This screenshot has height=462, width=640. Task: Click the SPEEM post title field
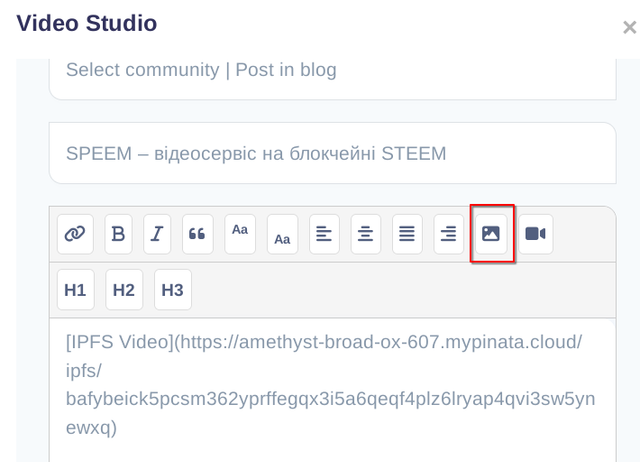pos(332,153)
